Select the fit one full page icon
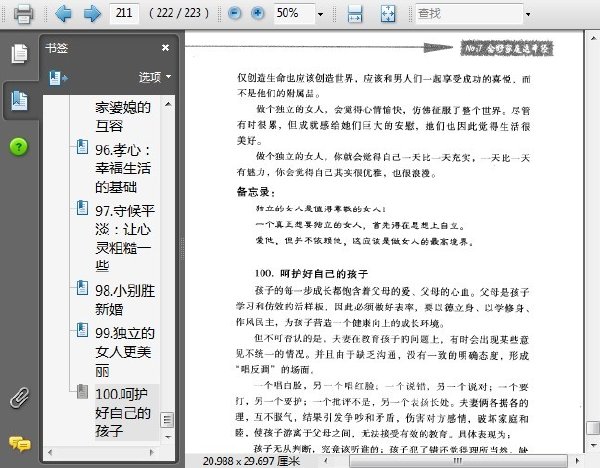This screenshot has height=468, width=600. 388,14
